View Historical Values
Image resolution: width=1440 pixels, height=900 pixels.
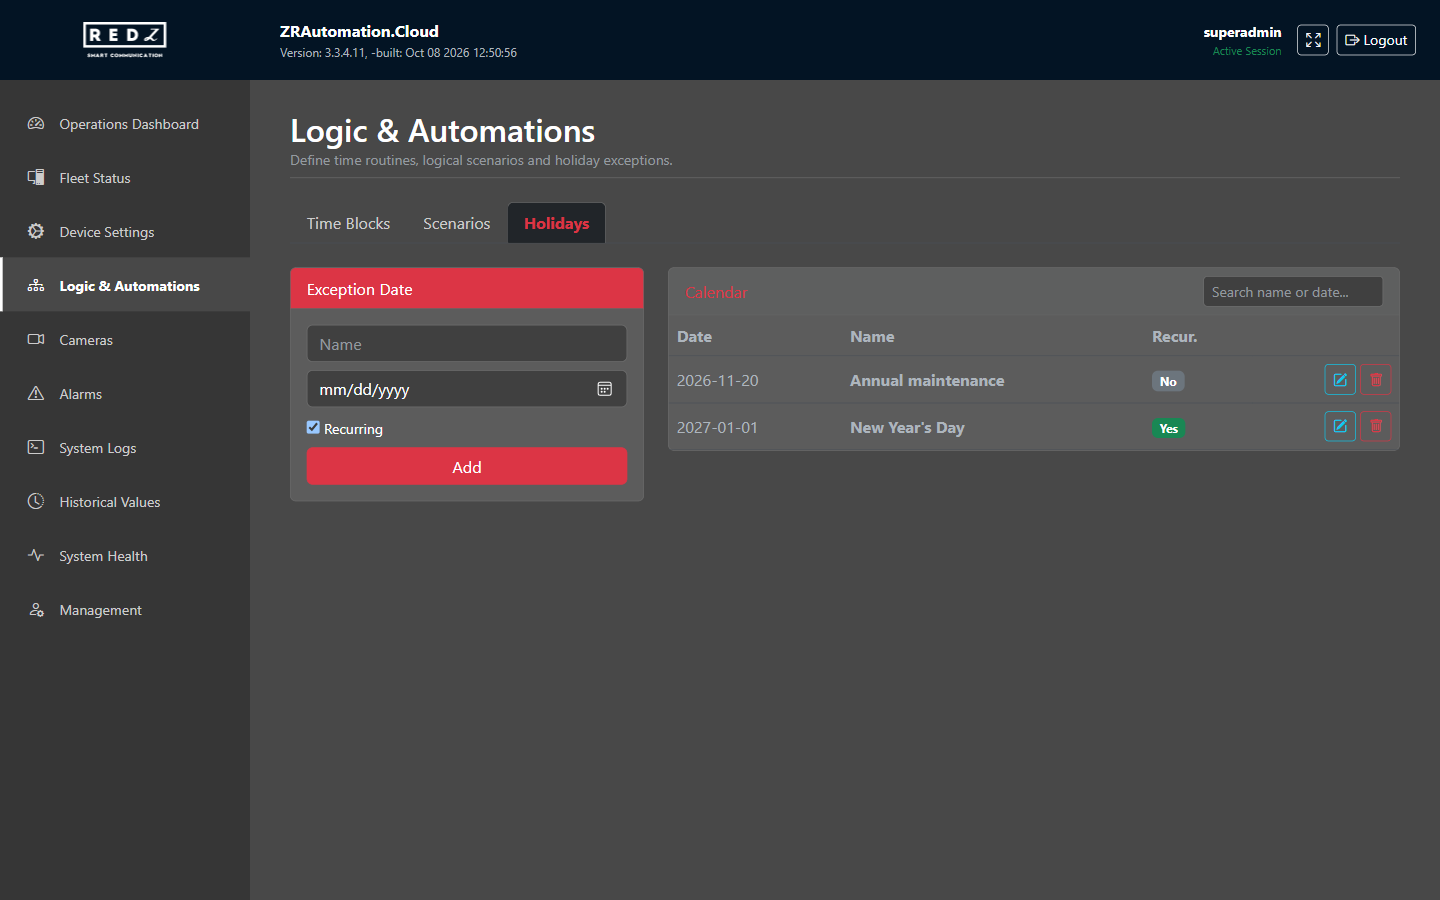coord(125,502)
